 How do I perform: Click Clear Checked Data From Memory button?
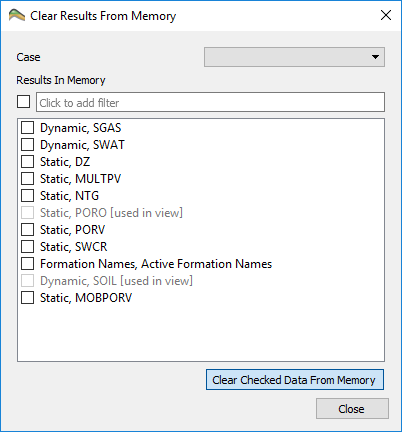(295, 380)
